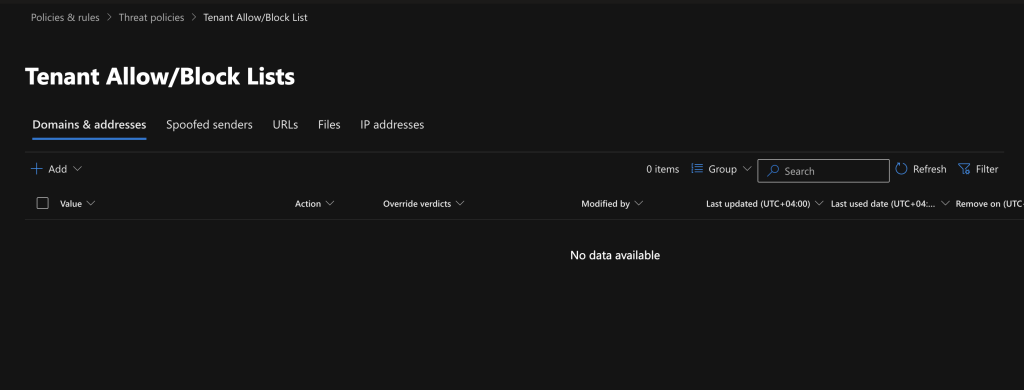Screen dimensions: 1024x390
Task: Click the plus icon beside Add
Action: pyautogui.click(x=37, y=169)
